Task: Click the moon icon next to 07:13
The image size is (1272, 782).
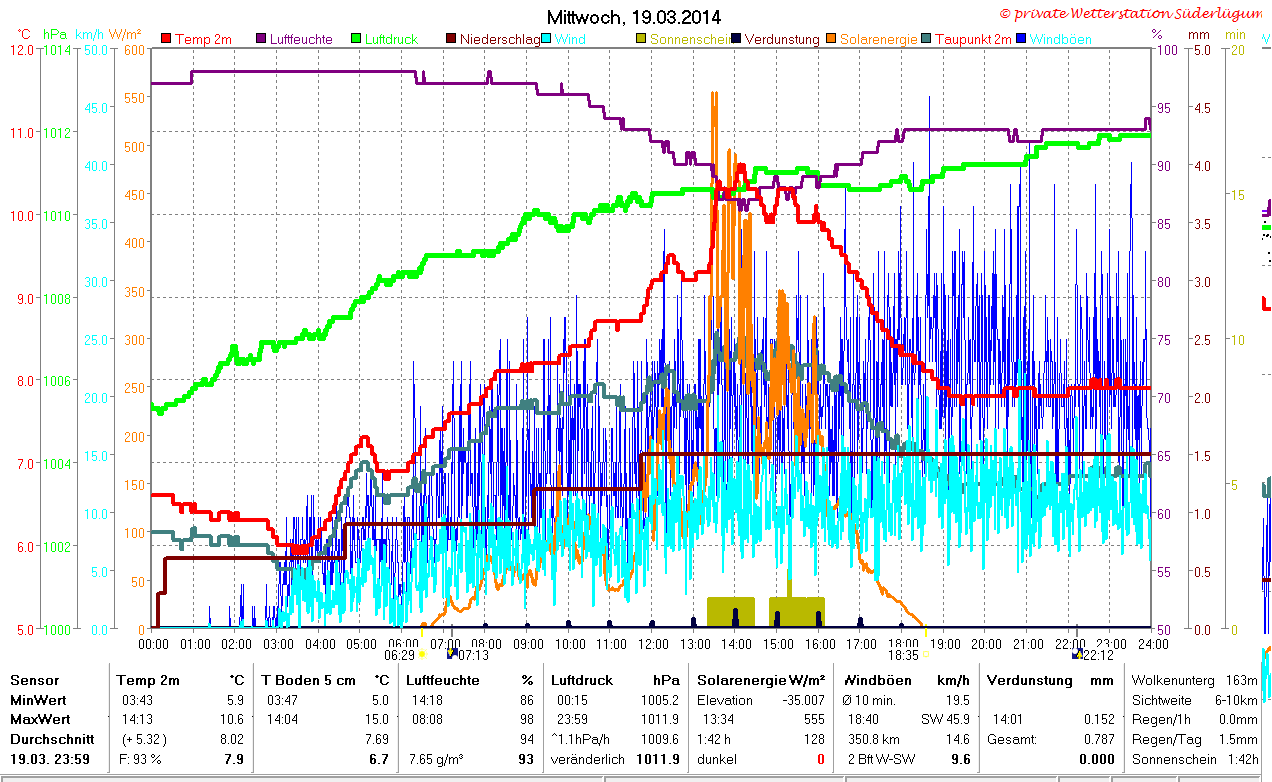Action: tap(452, 653)
